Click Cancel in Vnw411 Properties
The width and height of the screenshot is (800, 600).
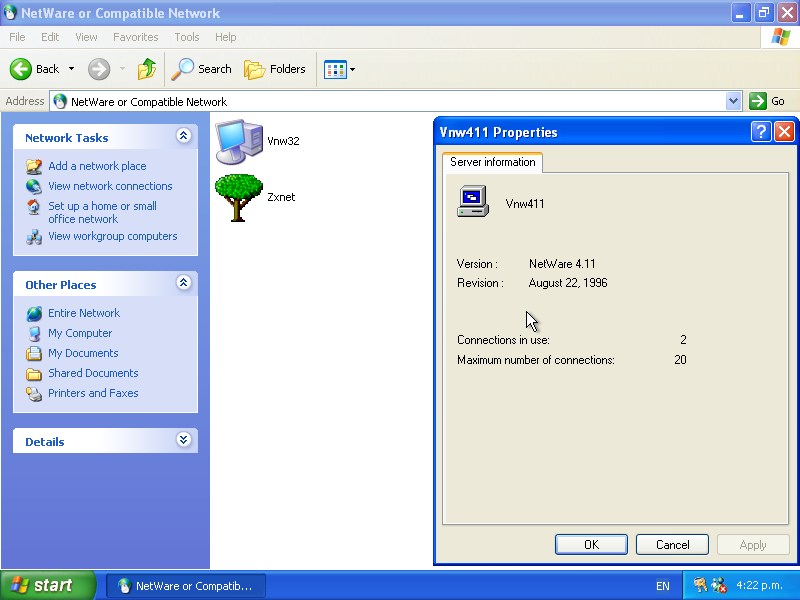click(x=672, y=544)
